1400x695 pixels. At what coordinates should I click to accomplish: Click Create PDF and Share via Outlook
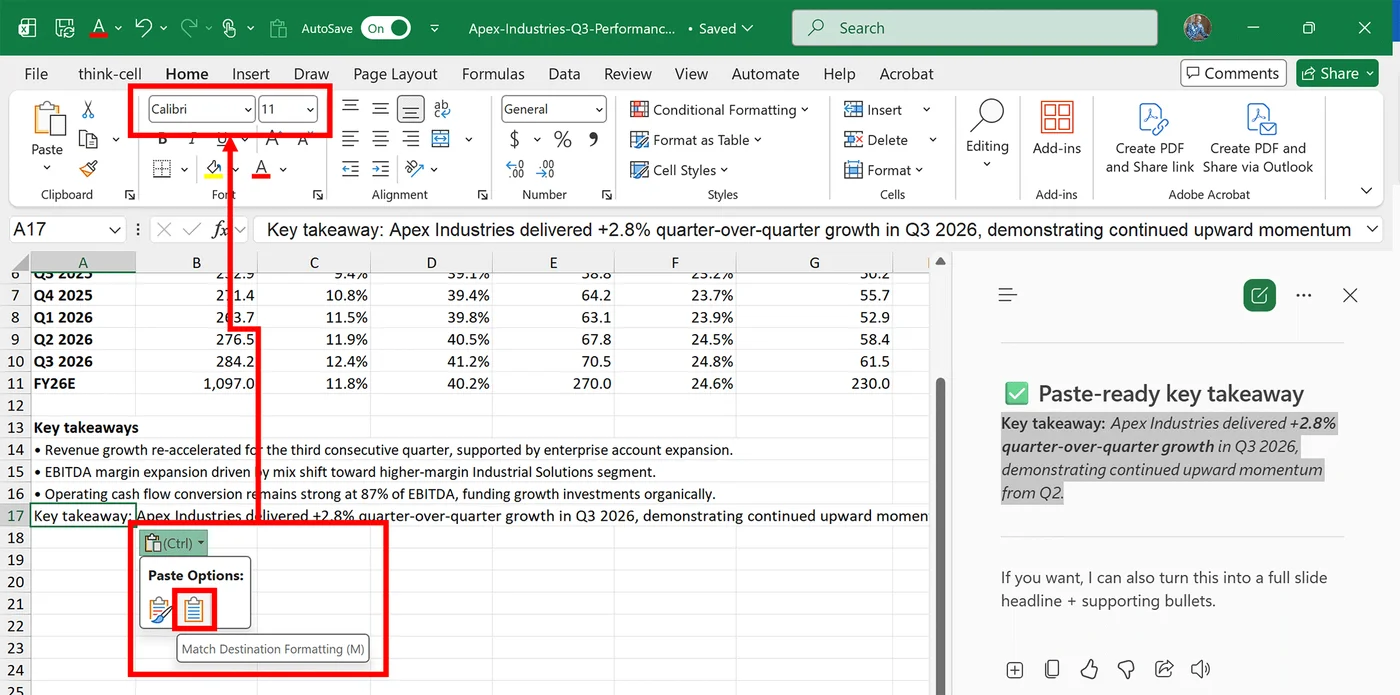[1258, 138]
